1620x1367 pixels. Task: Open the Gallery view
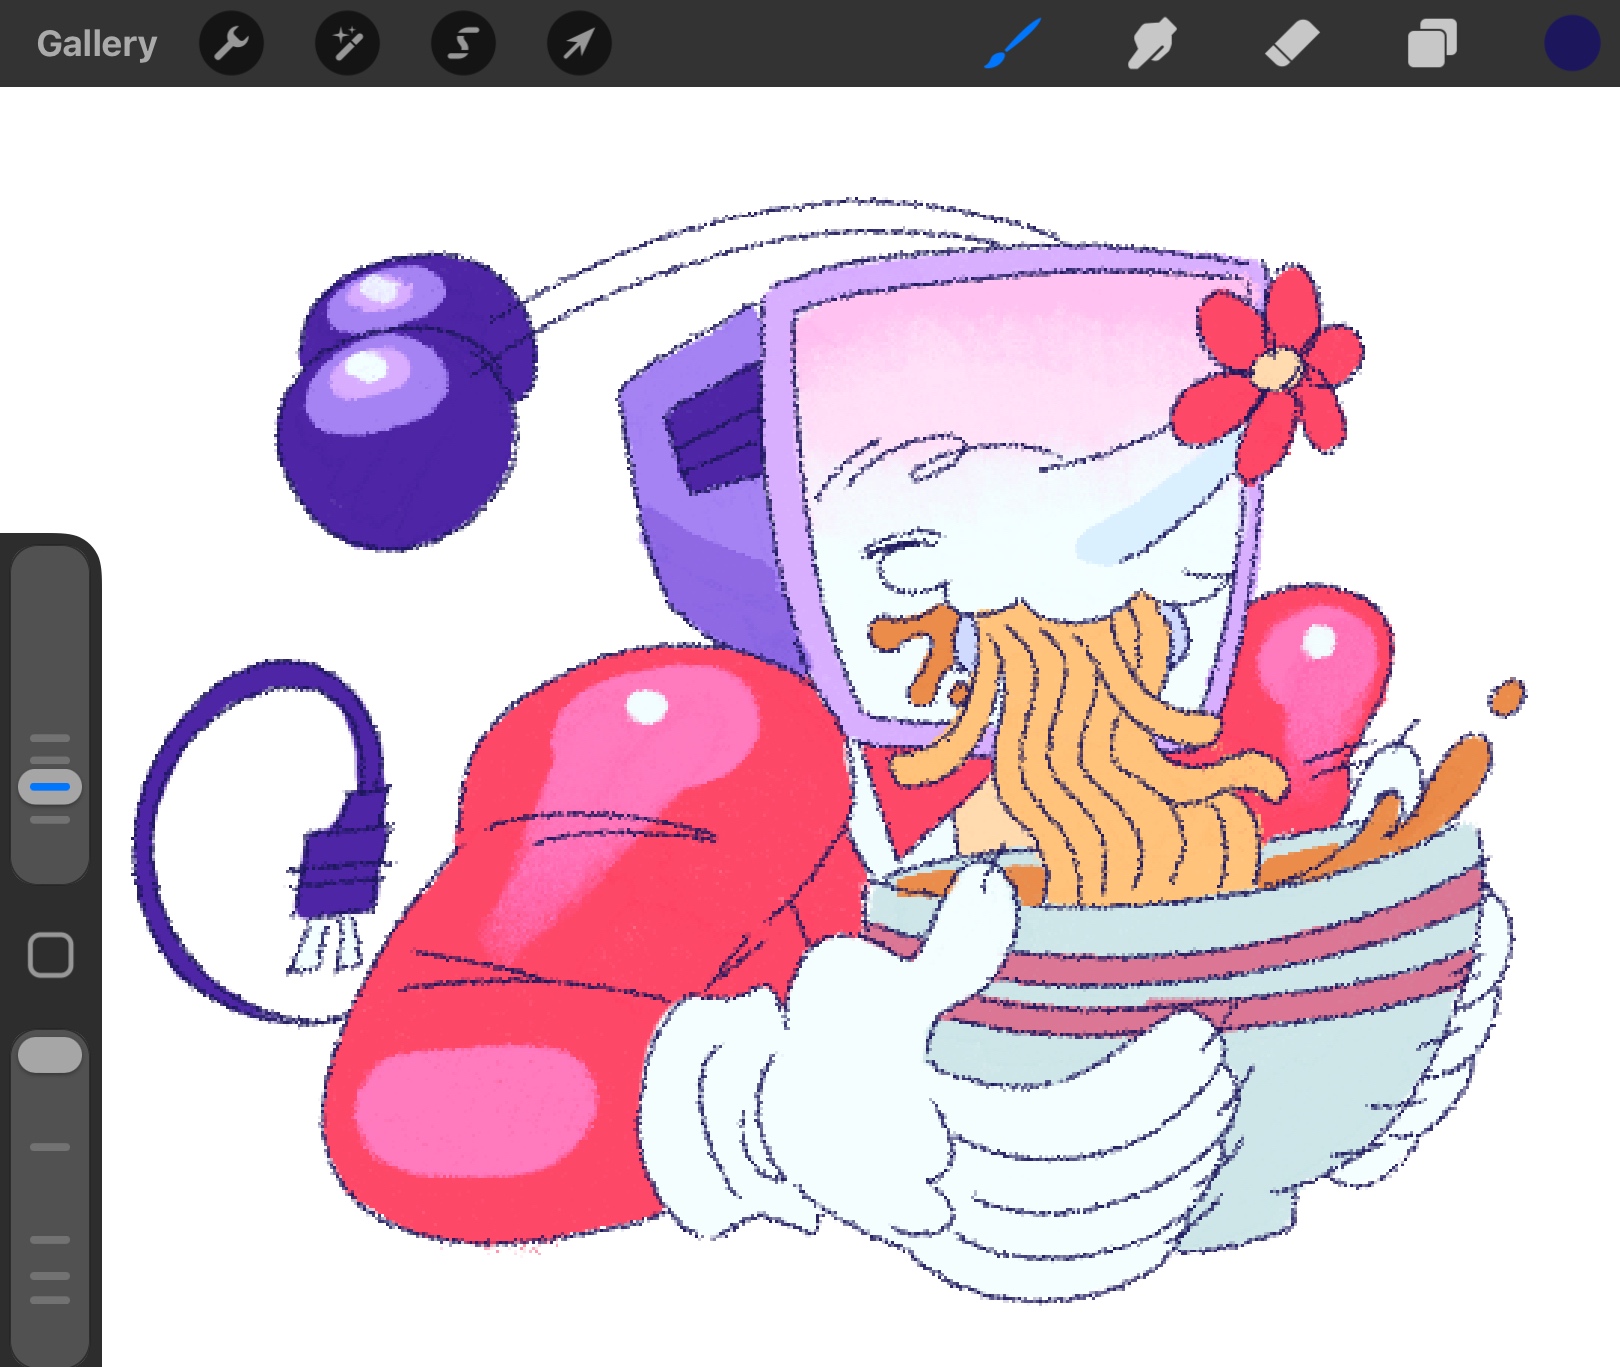coord(97,44)
